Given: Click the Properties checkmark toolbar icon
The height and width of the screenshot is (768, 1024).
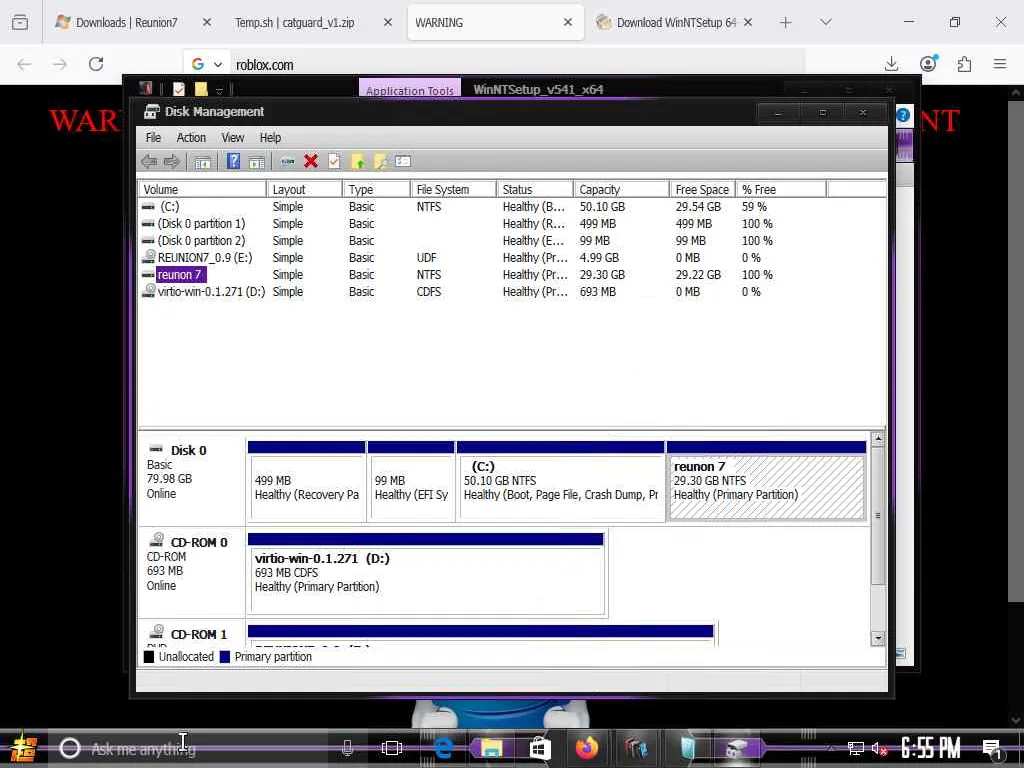Looking at the screenshot, I should pos(334,161).
